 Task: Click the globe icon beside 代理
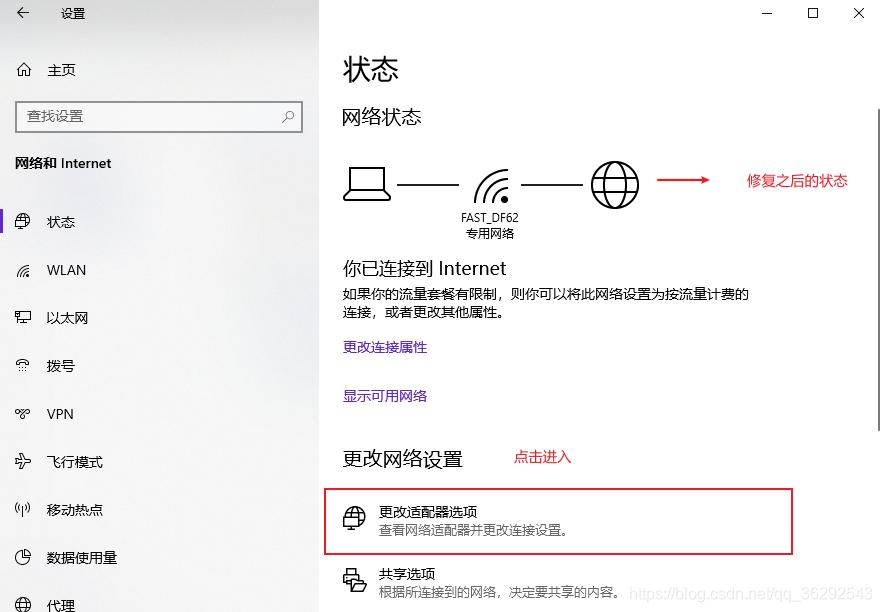23,605
